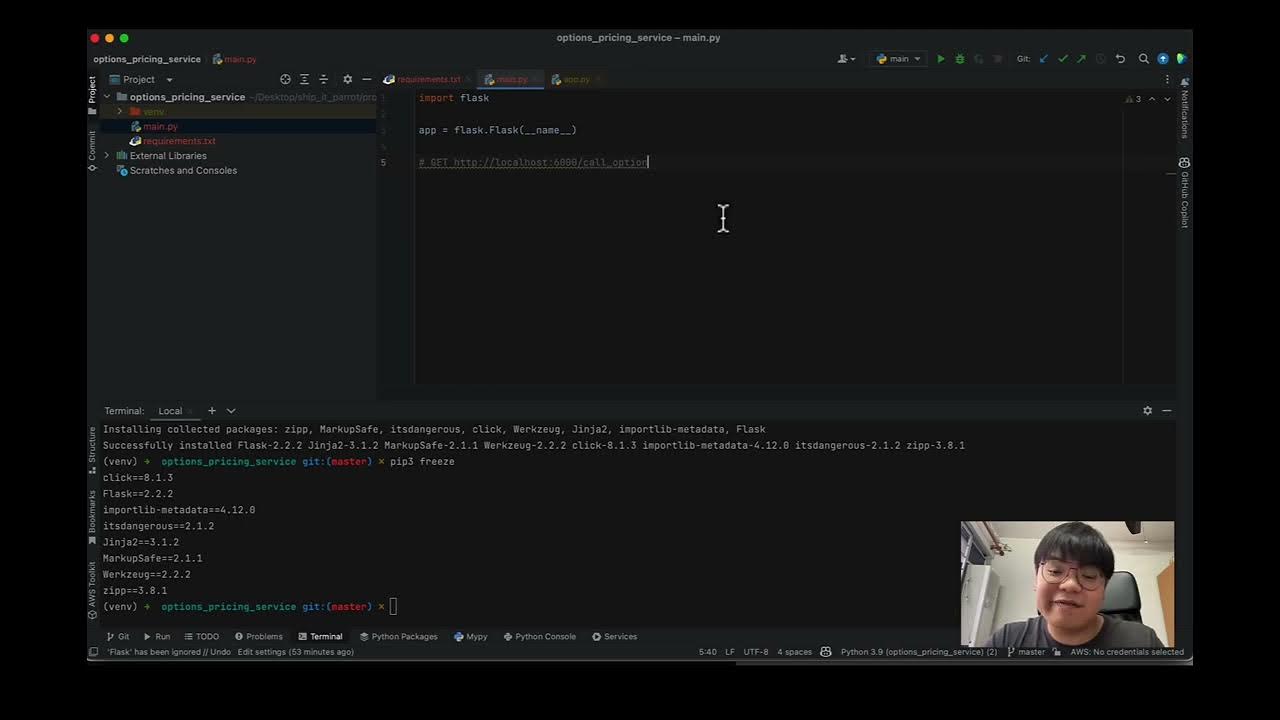Open Terminal panel settings gear

click(x=1147, y=411)
